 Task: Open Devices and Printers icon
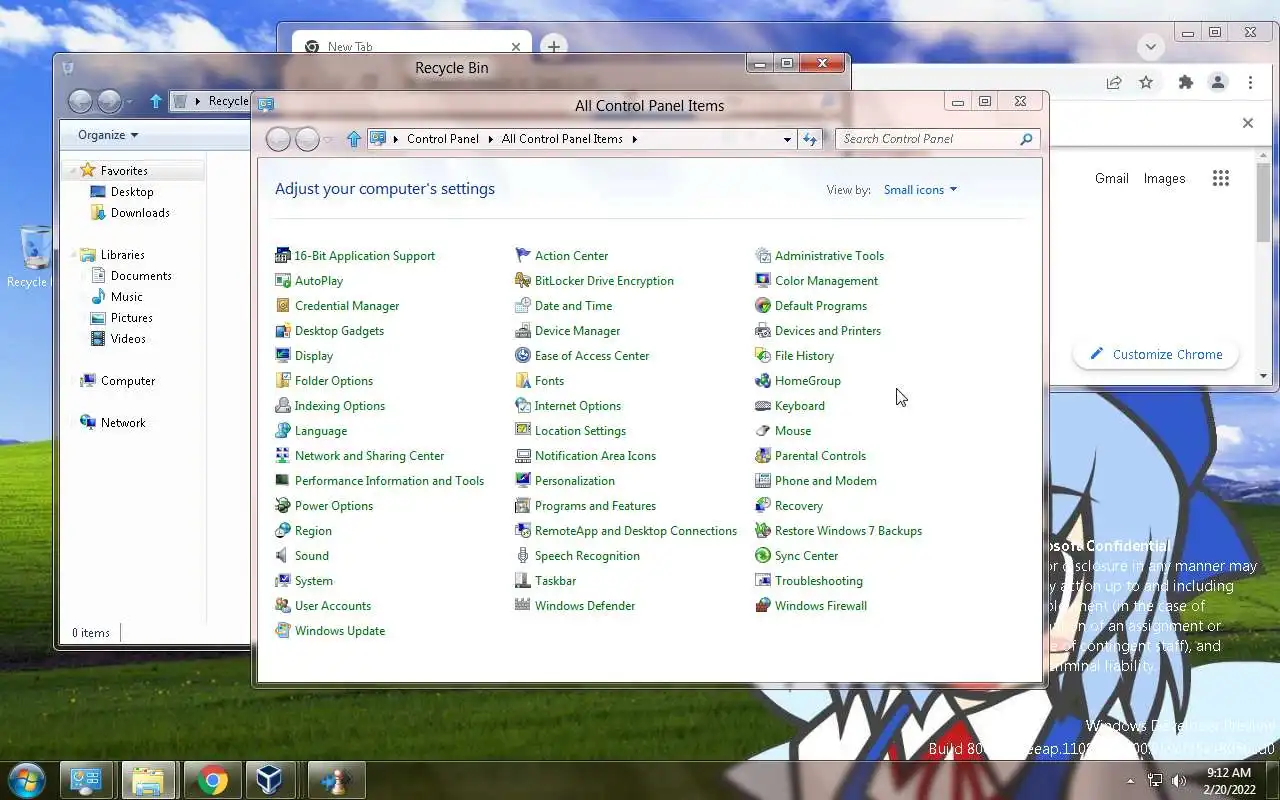tap(763, 331)
